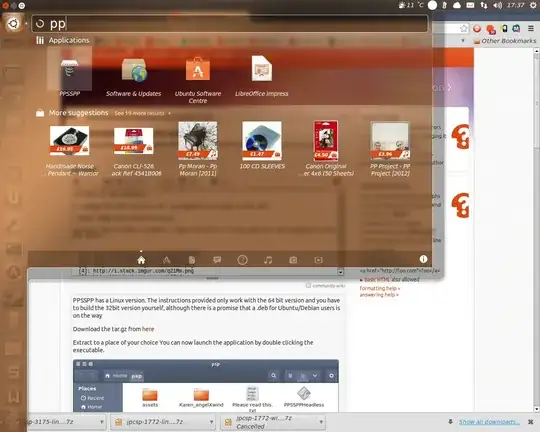Click the first orange question-mark badge on page
Image resolution: width=540 pixels, height=432 pixels.
[460, 136]
